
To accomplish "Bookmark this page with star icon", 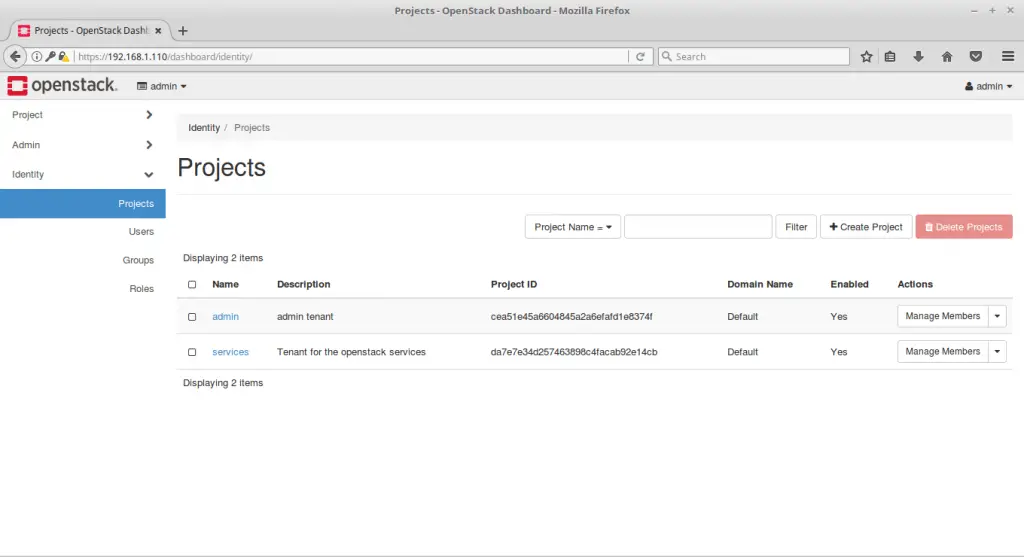I will point(867,57).
